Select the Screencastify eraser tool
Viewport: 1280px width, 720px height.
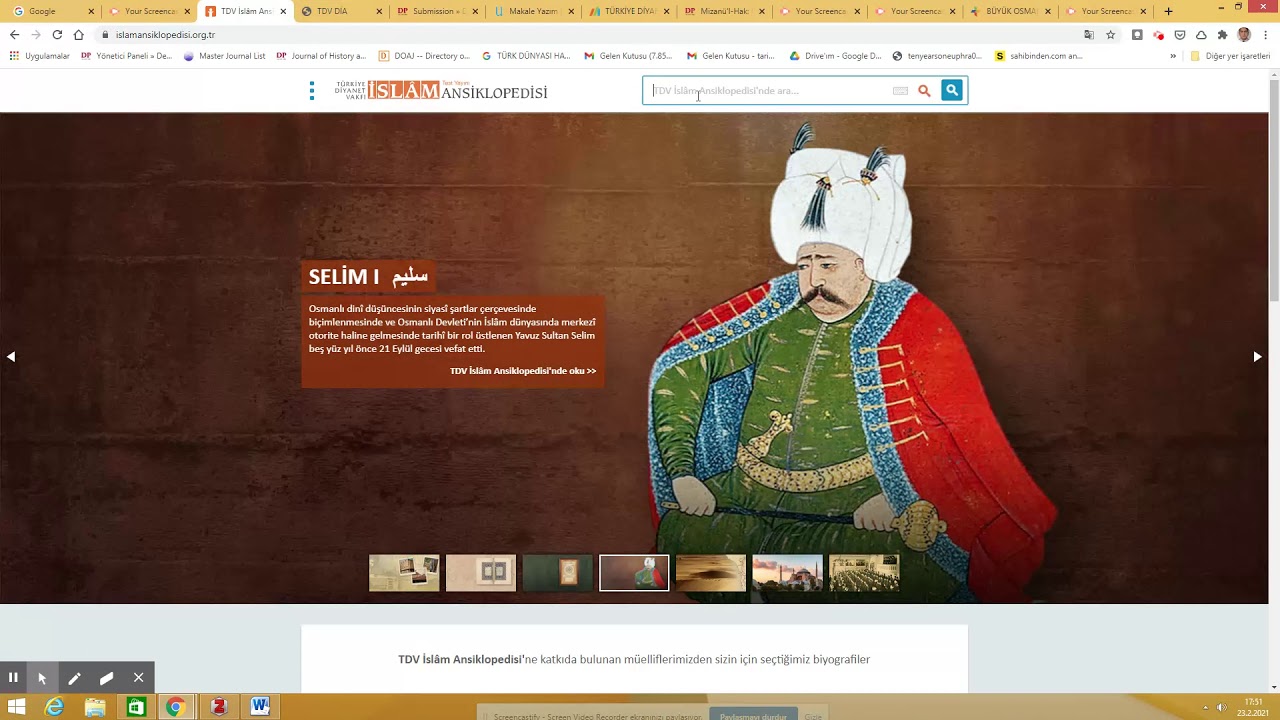tap(106, 677)
